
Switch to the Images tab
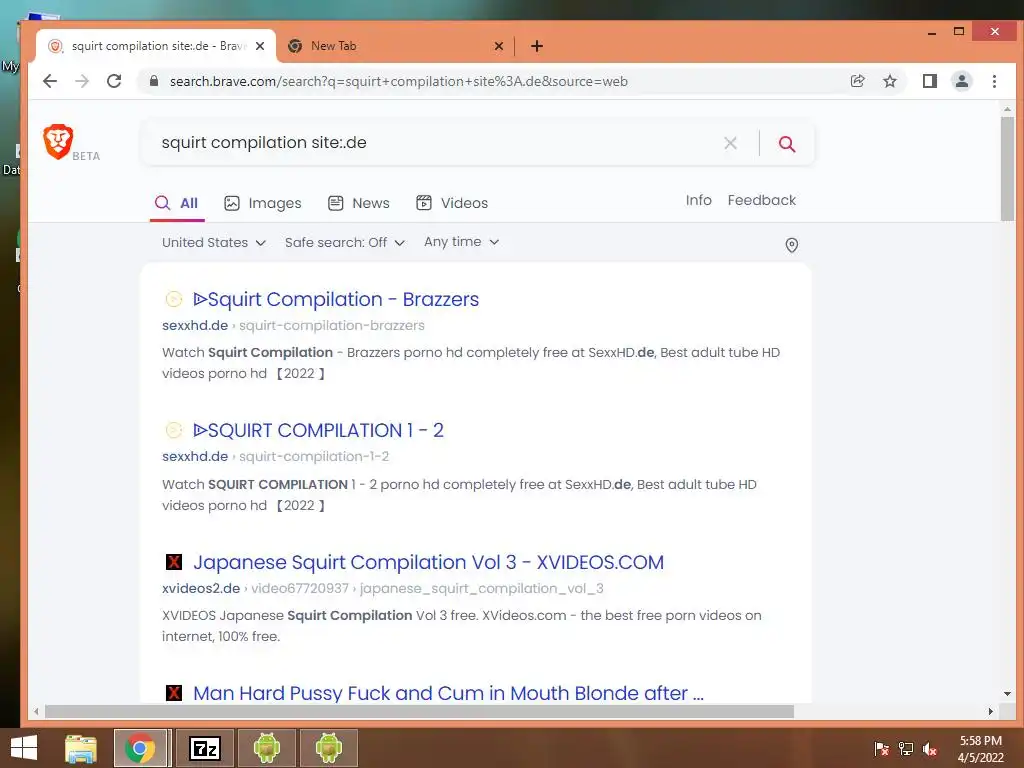click(263, 203)
